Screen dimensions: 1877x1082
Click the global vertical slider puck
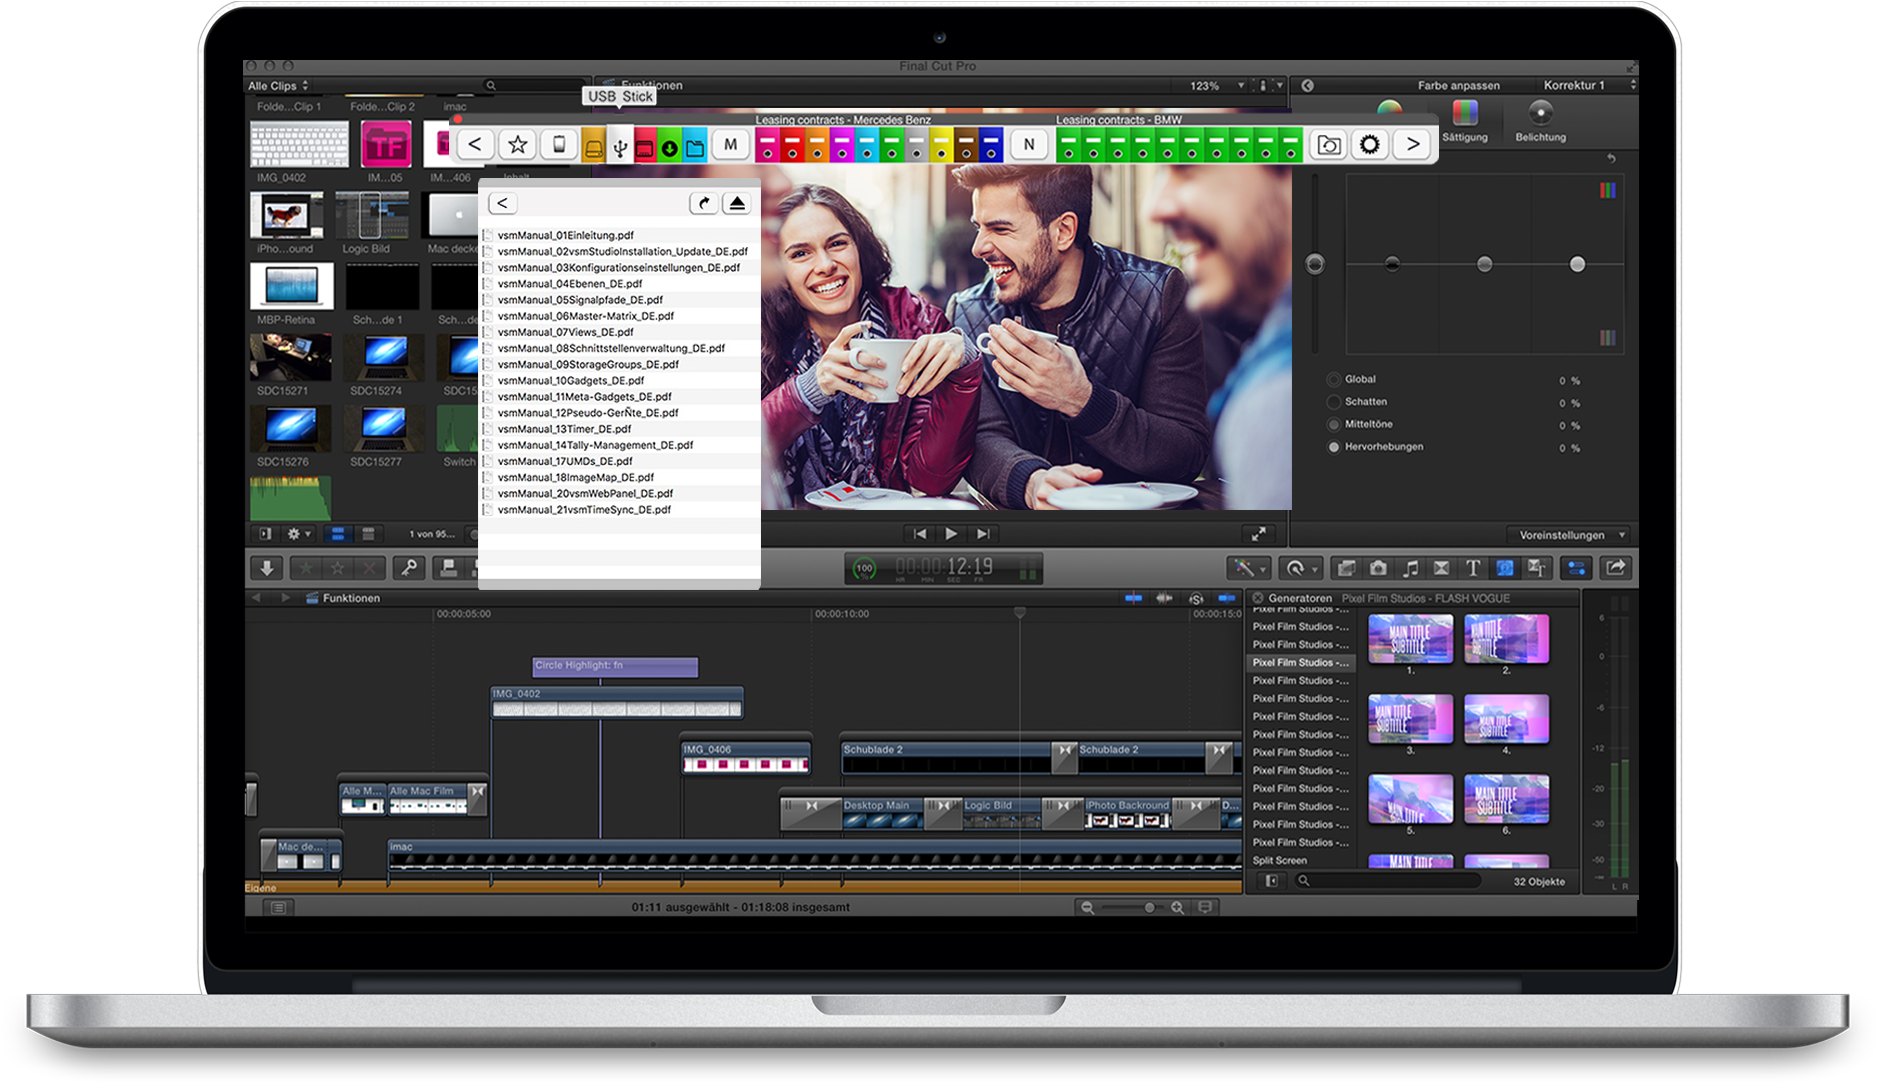point(1315,264)
